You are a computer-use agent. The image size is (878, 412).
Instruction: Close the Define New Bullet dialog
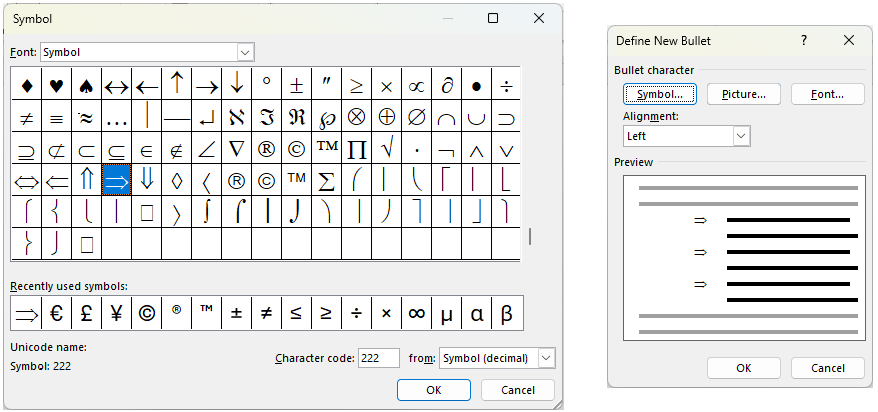(x=849, y=40)
